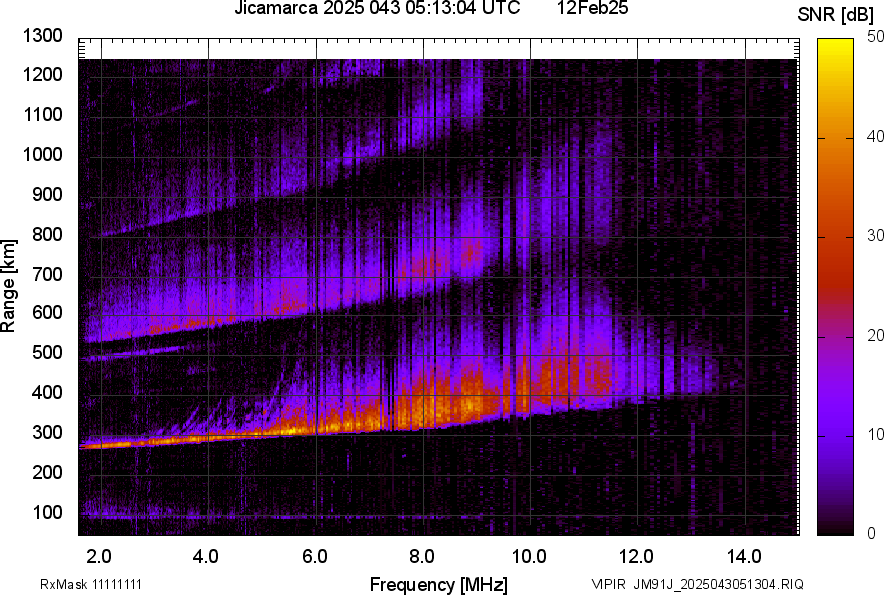
Task: Click the 14.0 frequency tick label
Action: (x=744, y=555)
